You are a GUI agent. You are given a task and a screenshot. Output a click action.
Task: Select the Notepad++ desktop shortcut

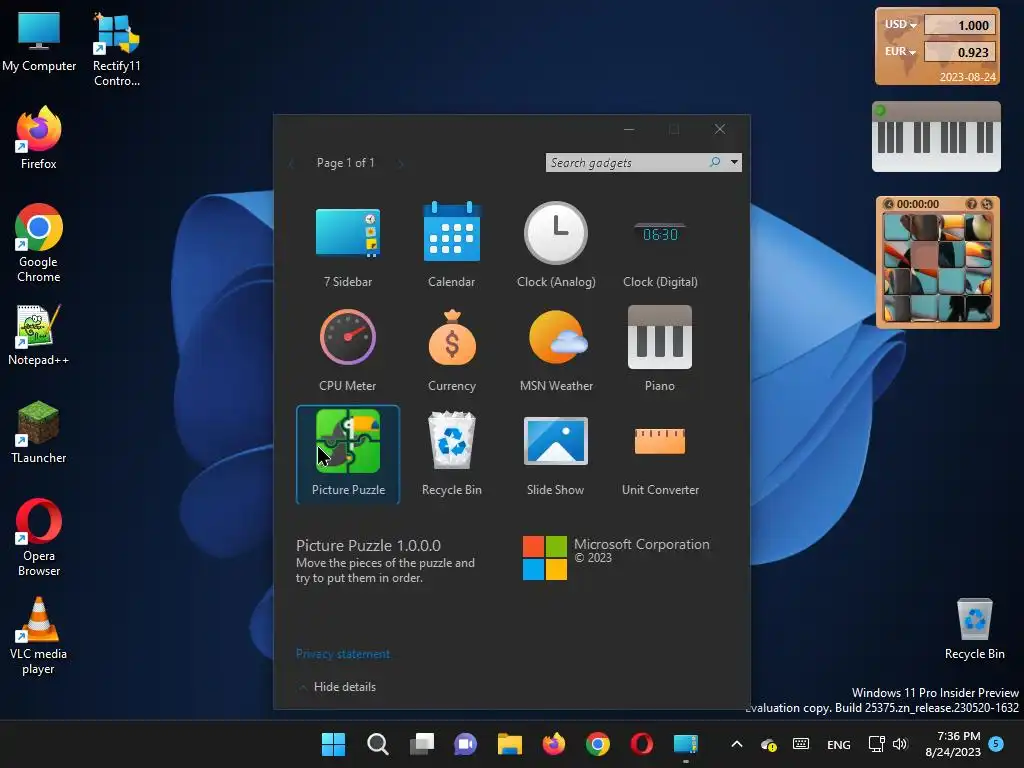39,335
